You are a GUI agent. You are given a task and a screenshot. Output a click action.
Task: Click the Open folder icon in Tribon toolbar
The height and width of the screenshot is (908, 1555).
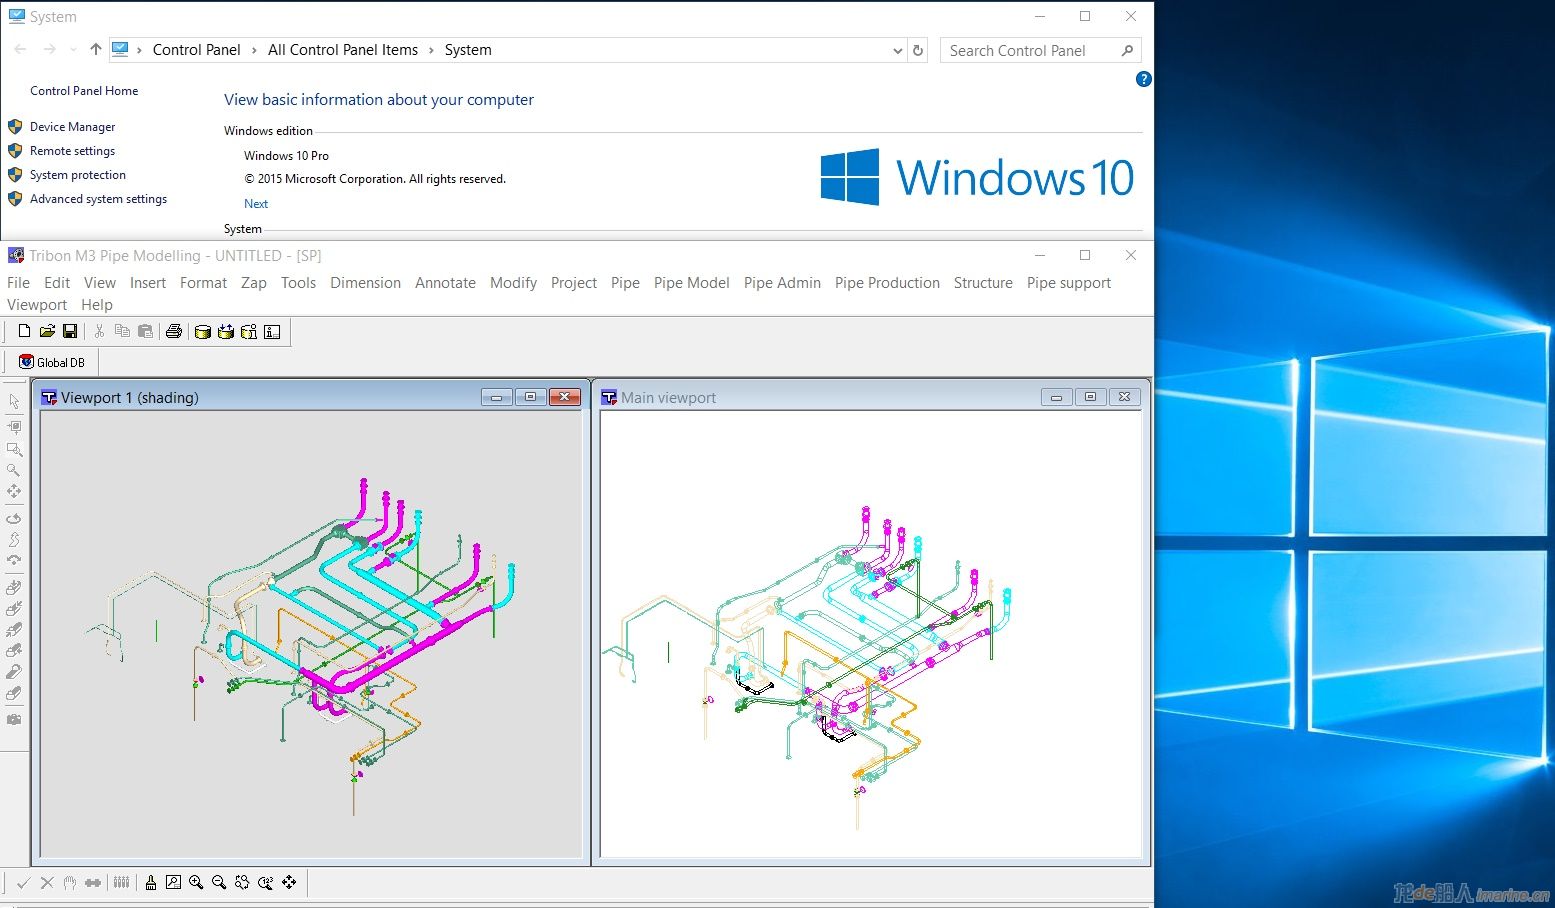click(47, 331)
